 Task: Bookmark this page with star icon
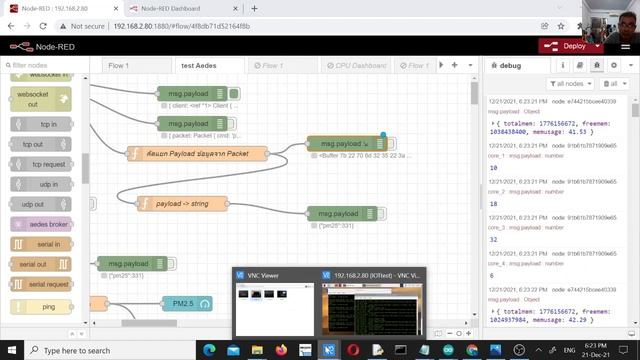click(x=561, y=26)
